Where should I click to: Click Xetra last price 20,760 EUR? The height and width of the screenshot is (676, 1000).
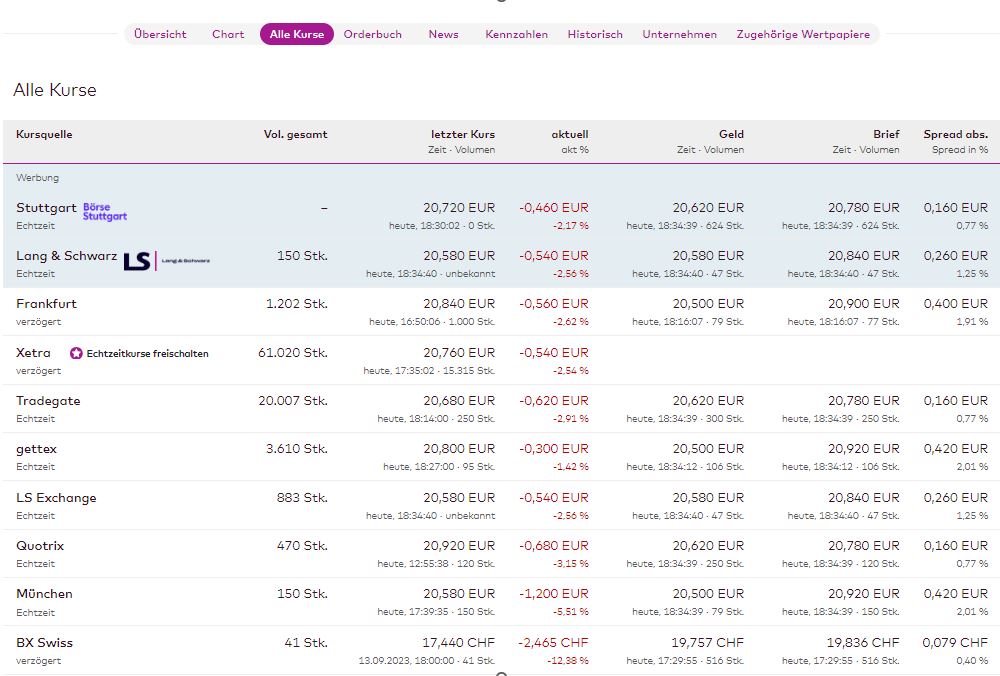tap(459, 353)
